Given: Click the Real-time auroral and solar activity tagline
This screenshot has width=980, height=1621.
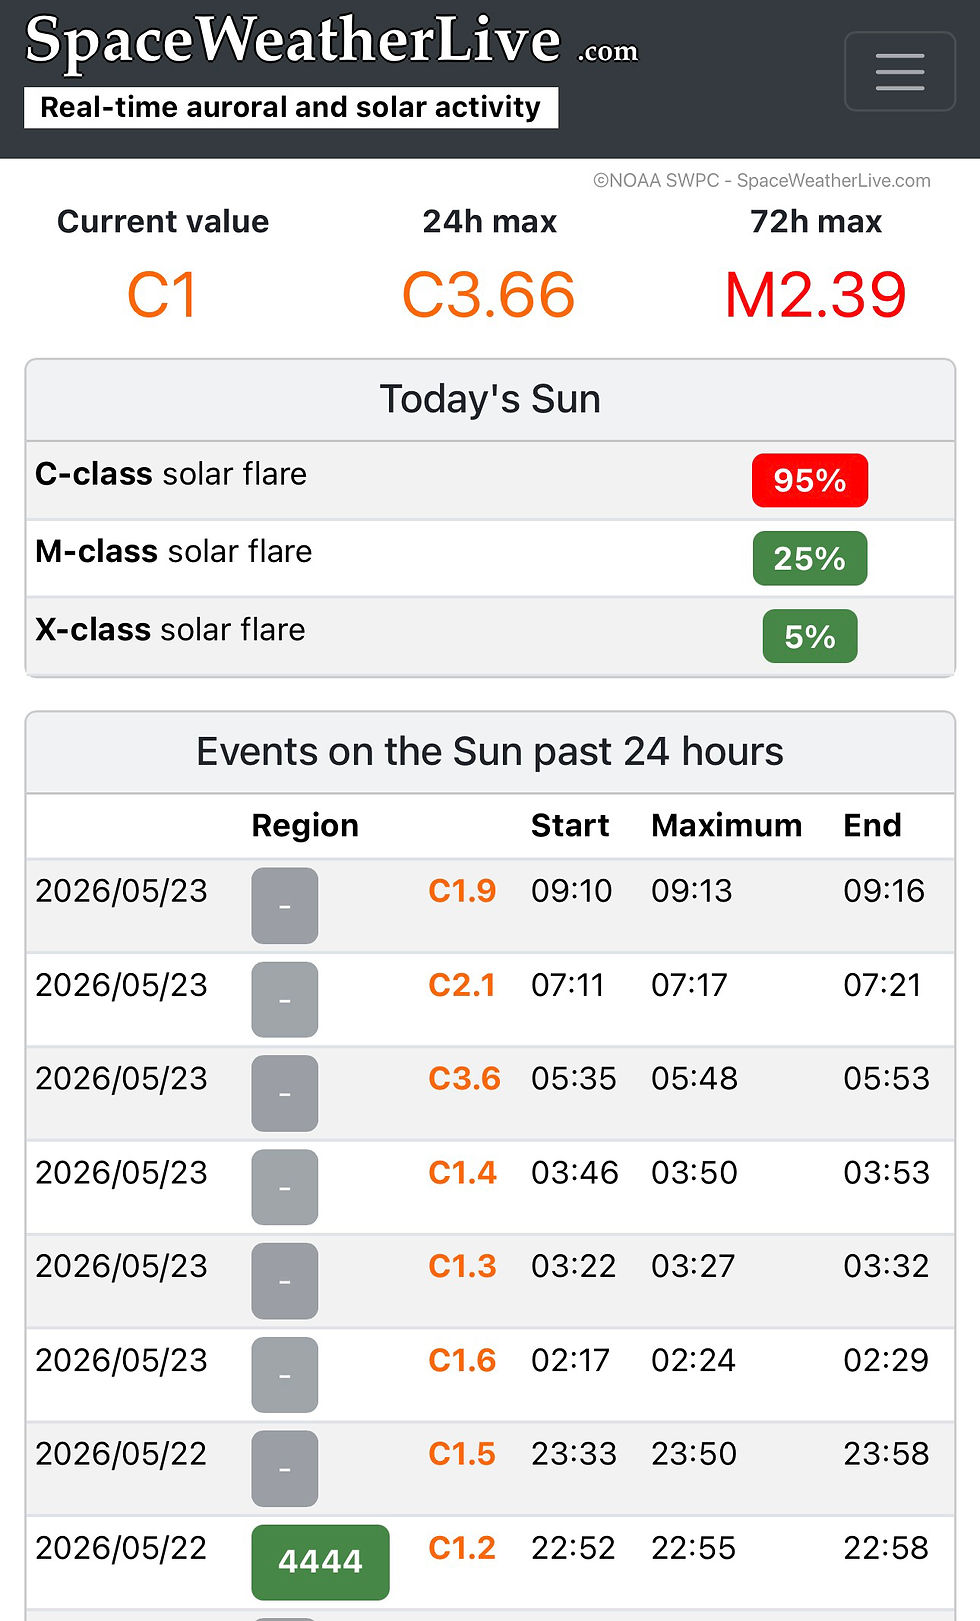Looking at the screenshot, I should pyautogui.click(x=291, y=107).
